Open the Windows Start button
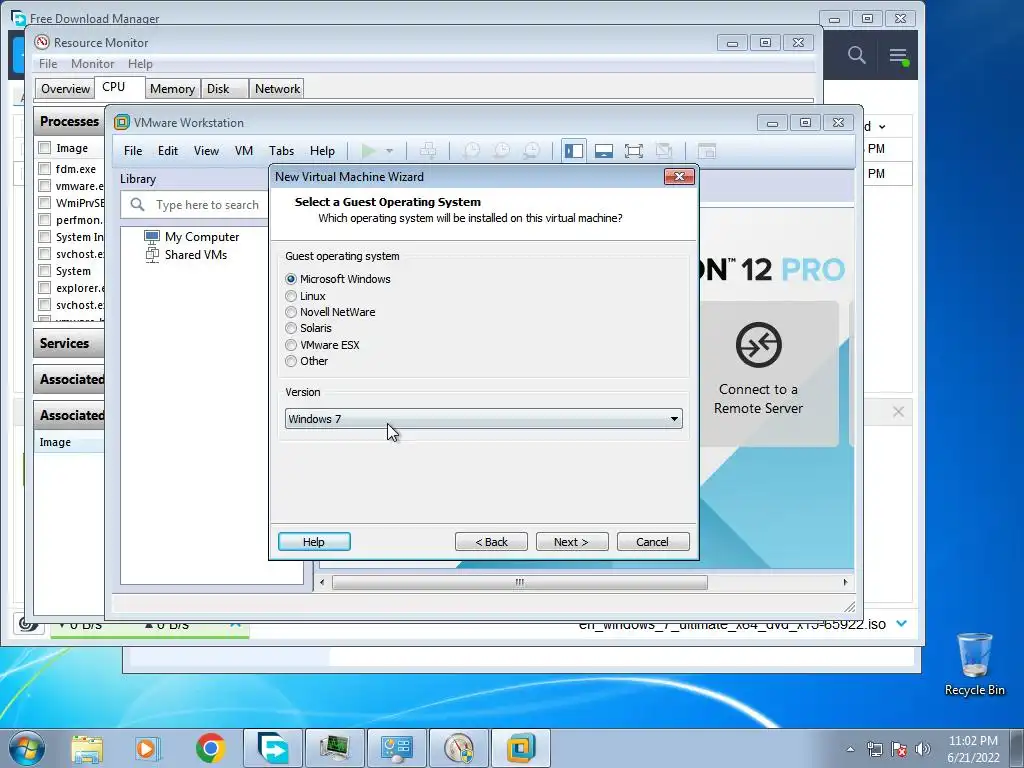 pyautogui.click(x=27, y=748)
